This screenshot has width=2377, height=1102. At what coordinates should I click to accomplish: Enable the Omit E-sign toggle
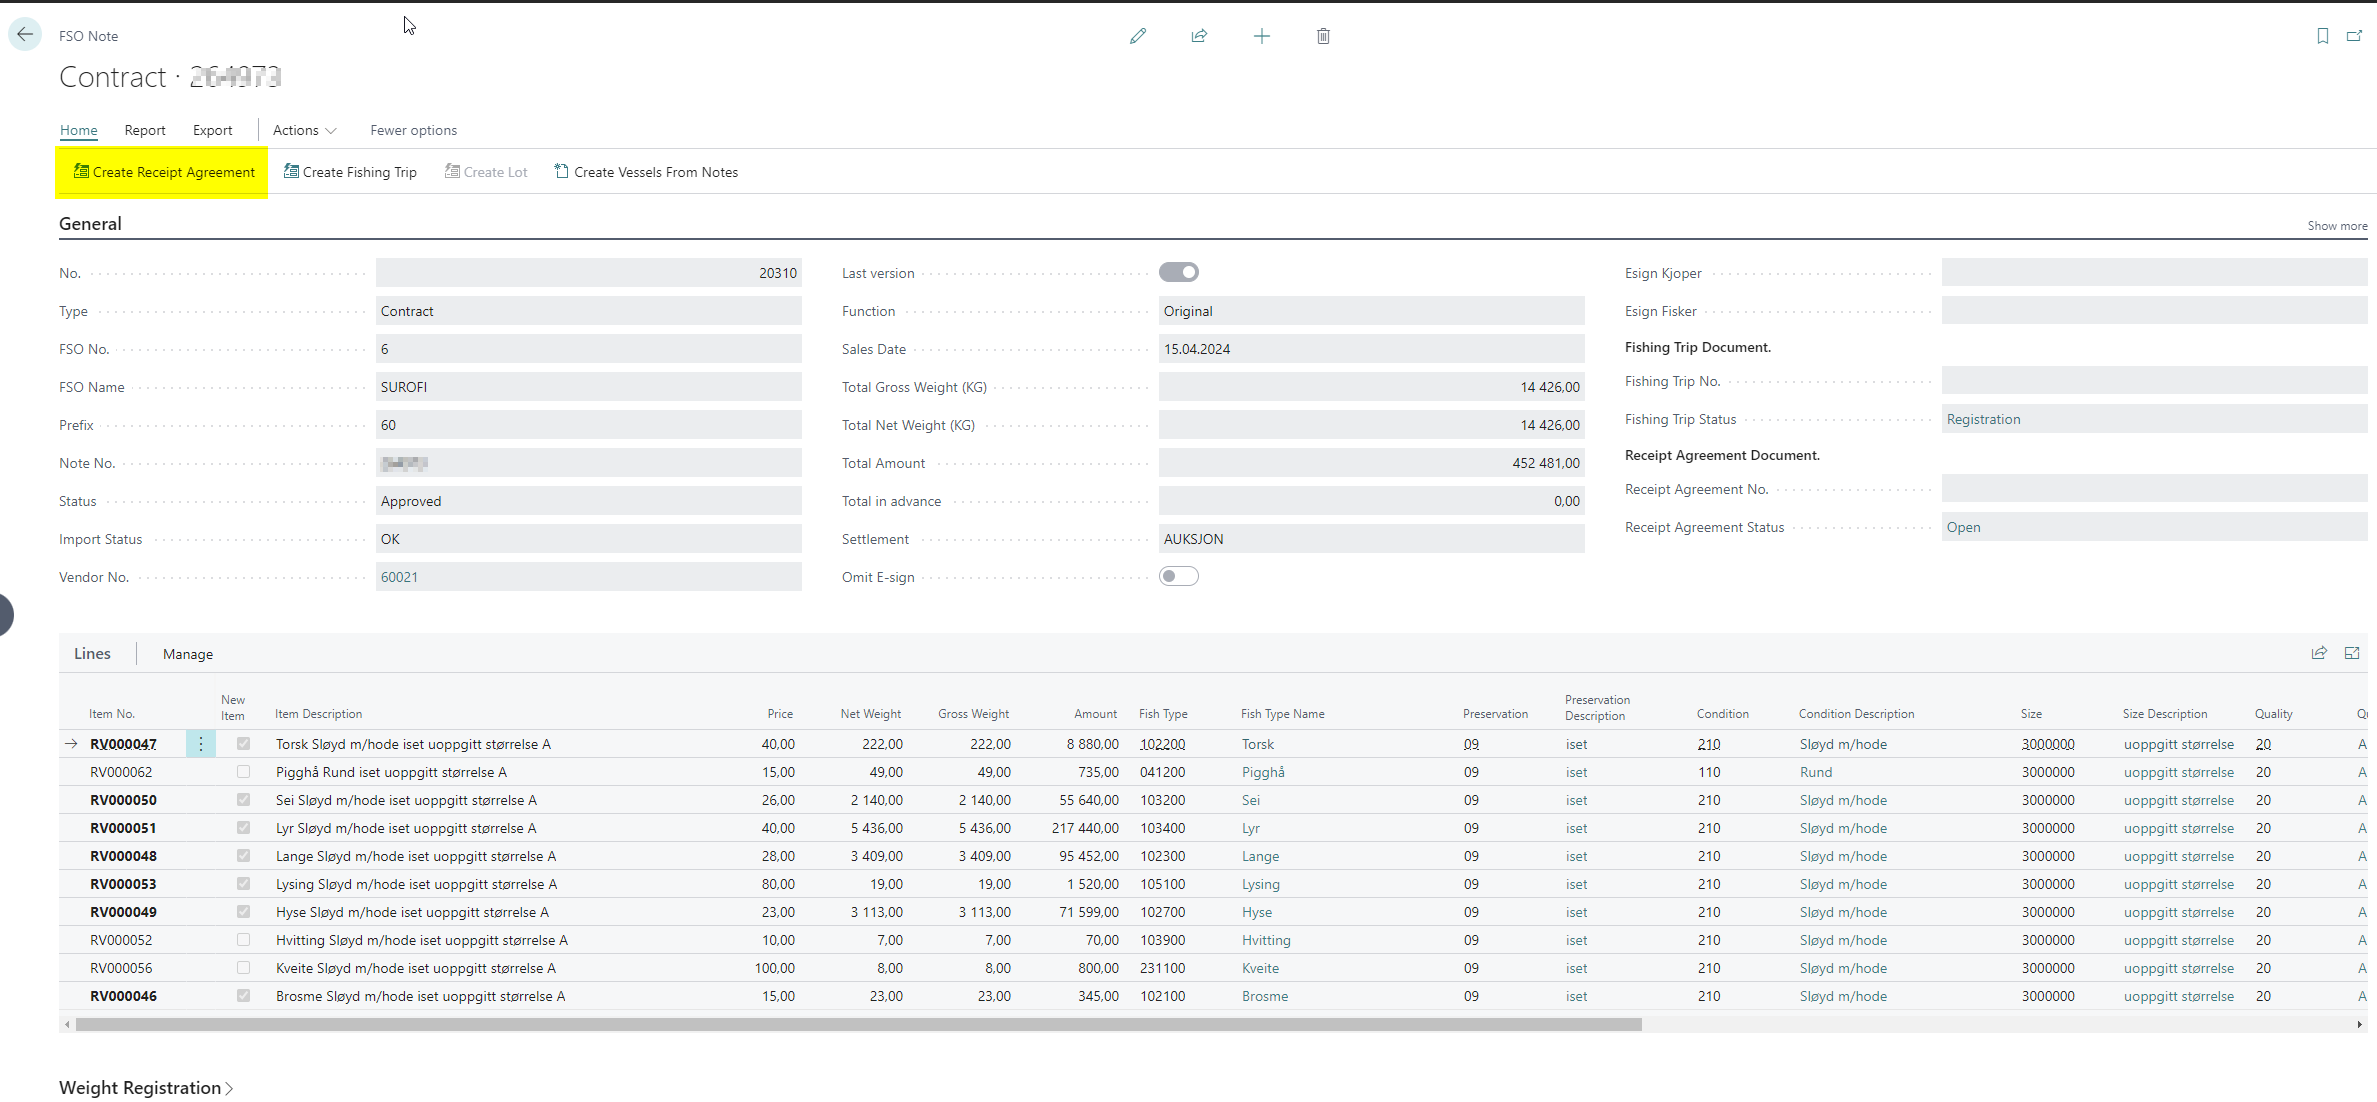pos(1178,576)
